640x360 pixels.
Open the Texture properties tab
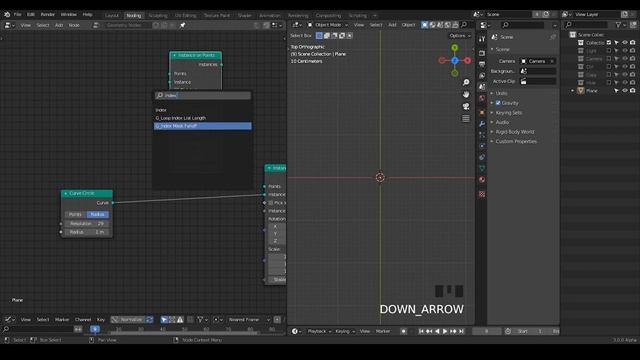pos(482,194)
